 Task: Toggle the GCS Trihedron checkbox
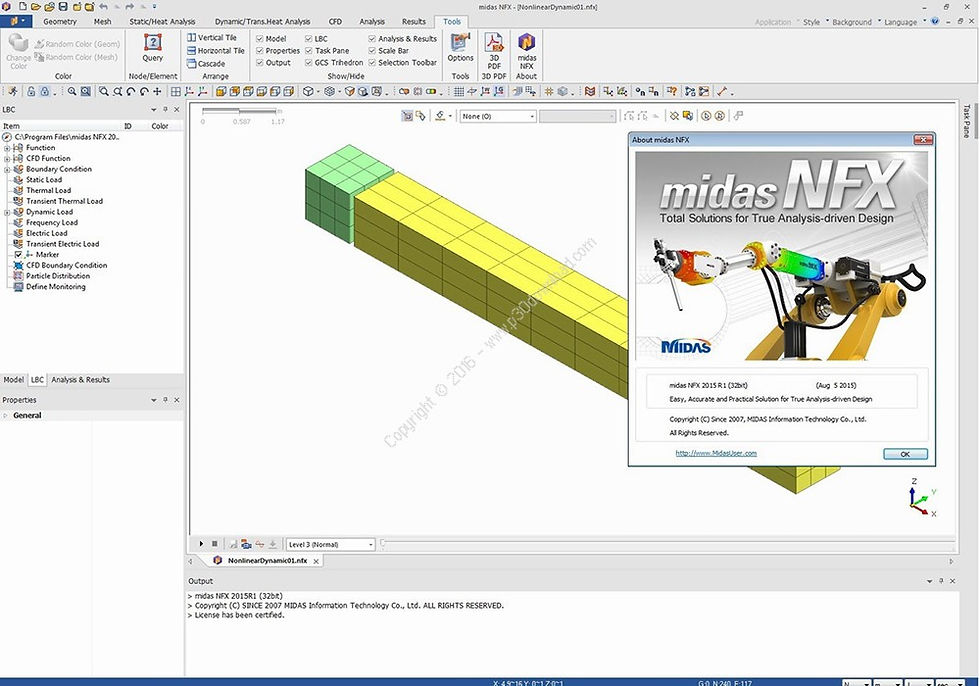(x=309, y=62)
